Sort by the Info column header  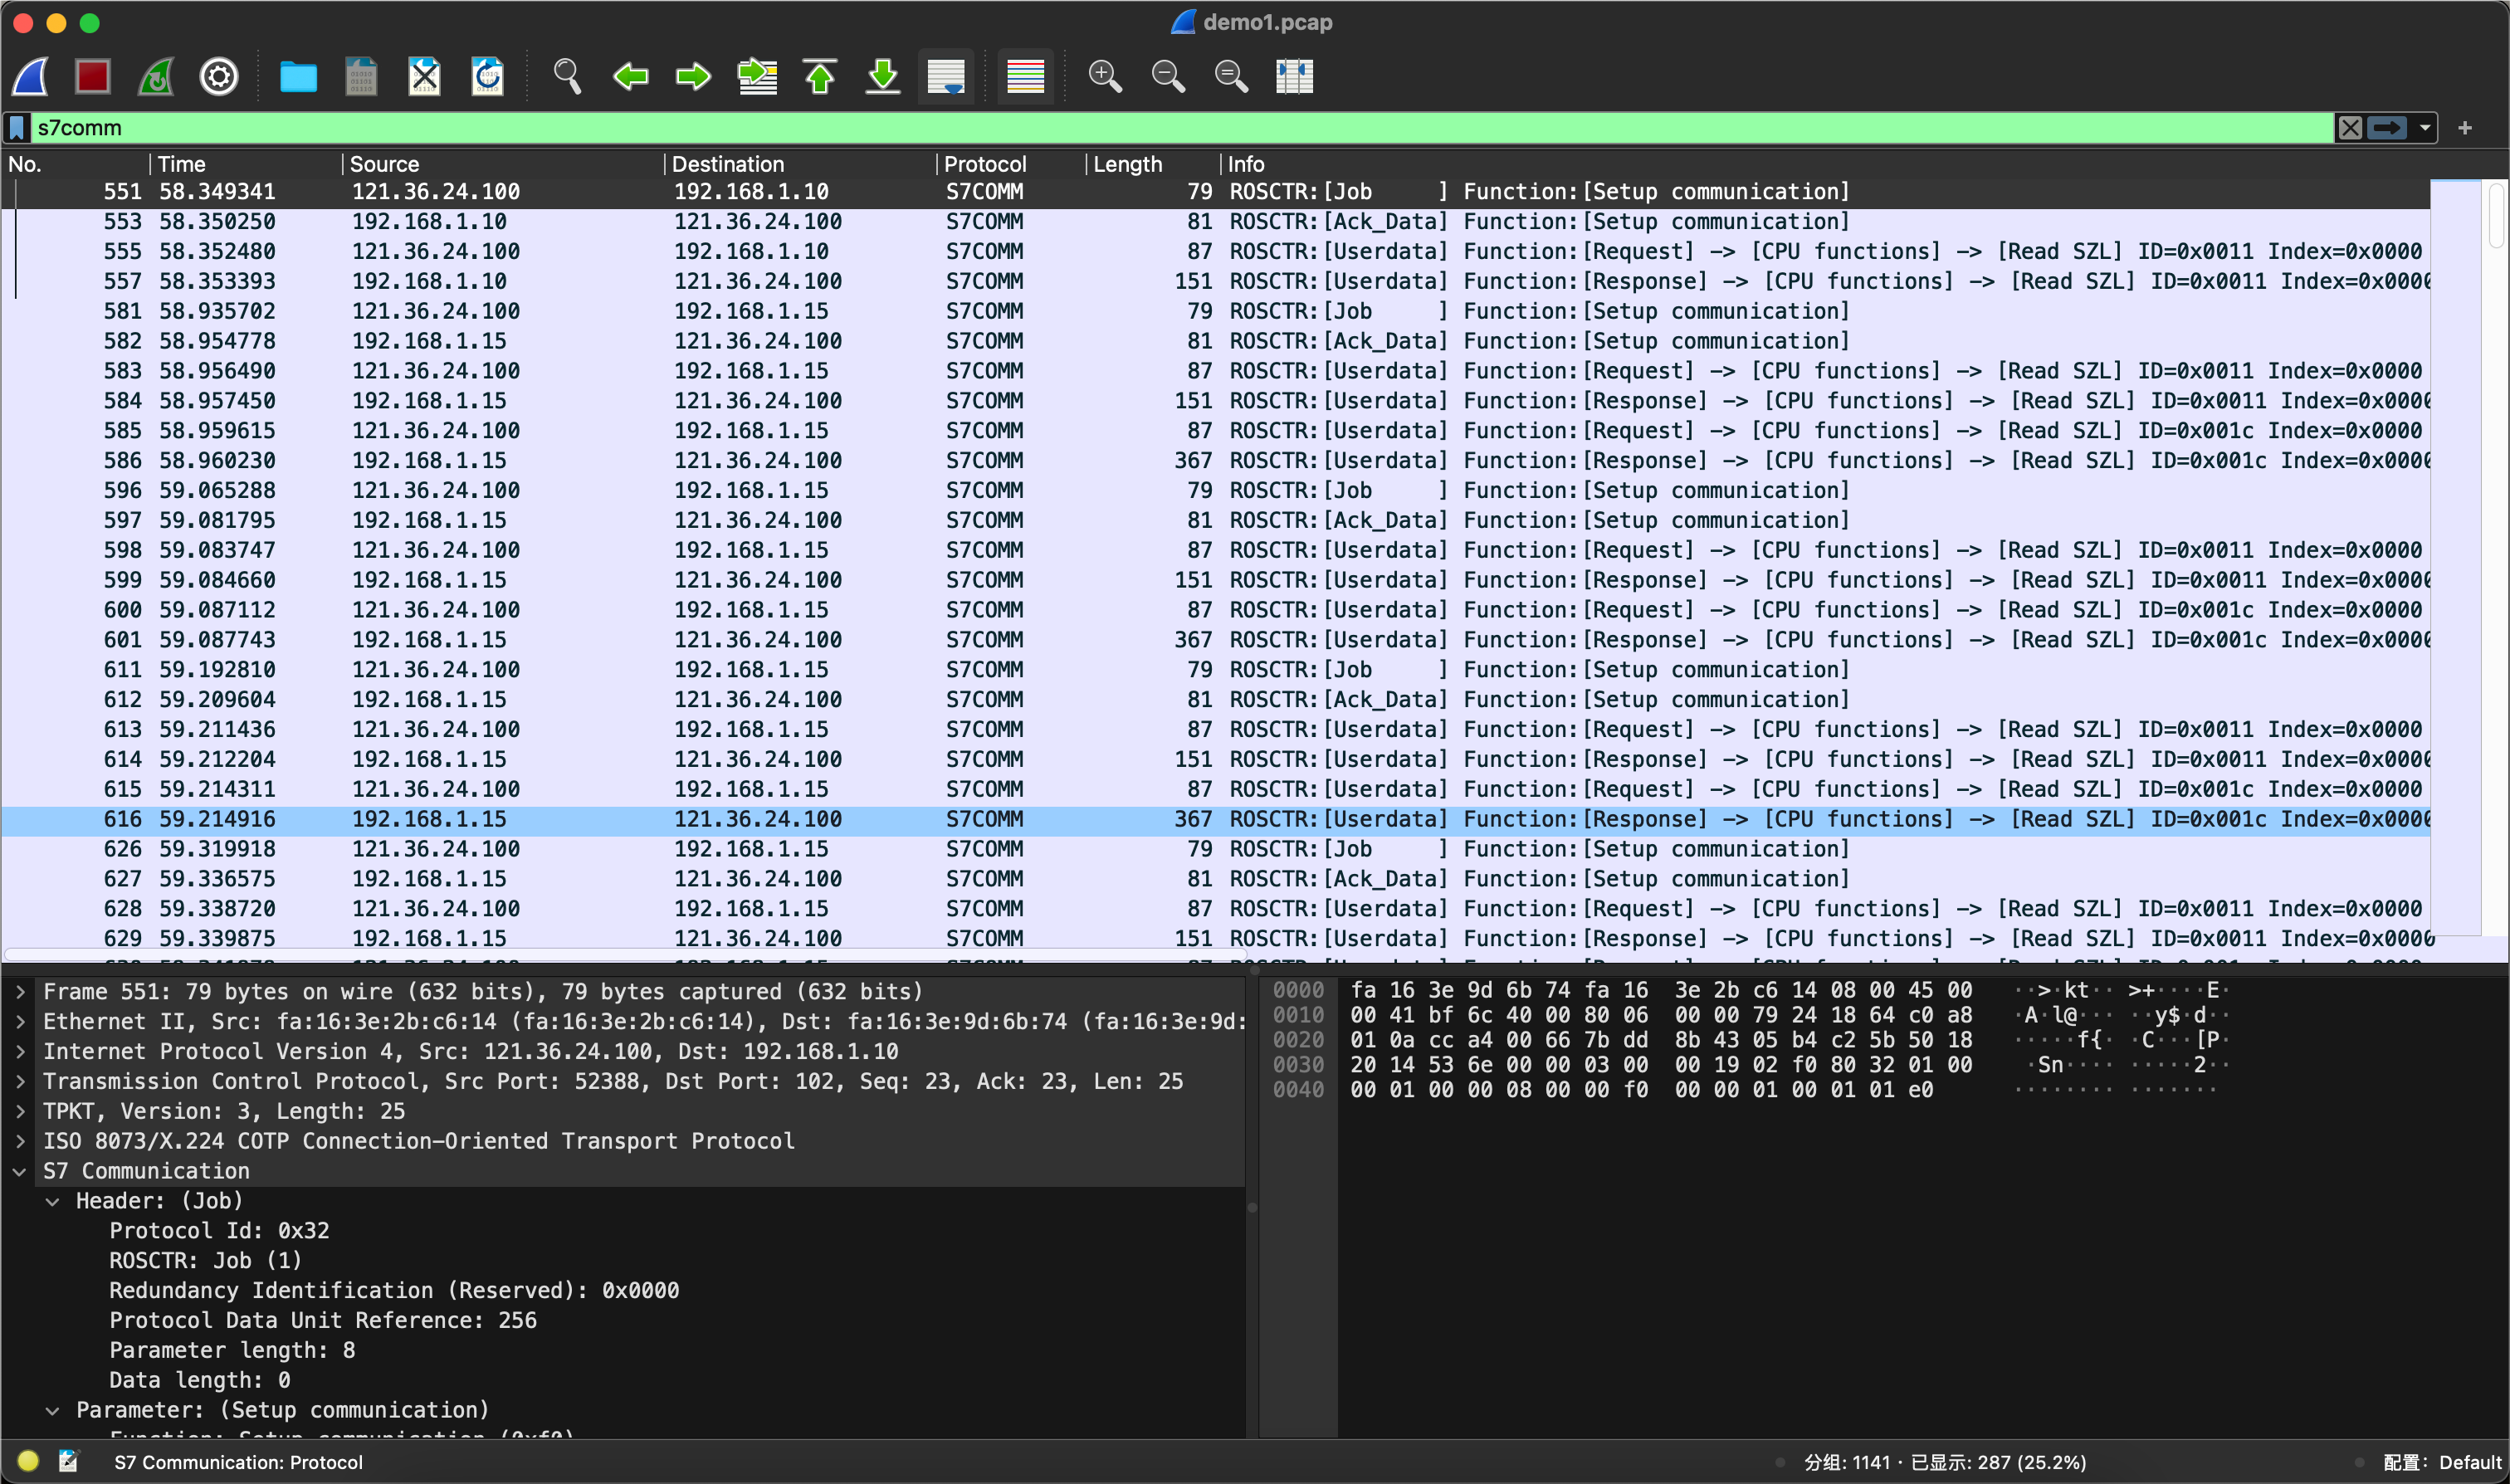[1825, 164]
